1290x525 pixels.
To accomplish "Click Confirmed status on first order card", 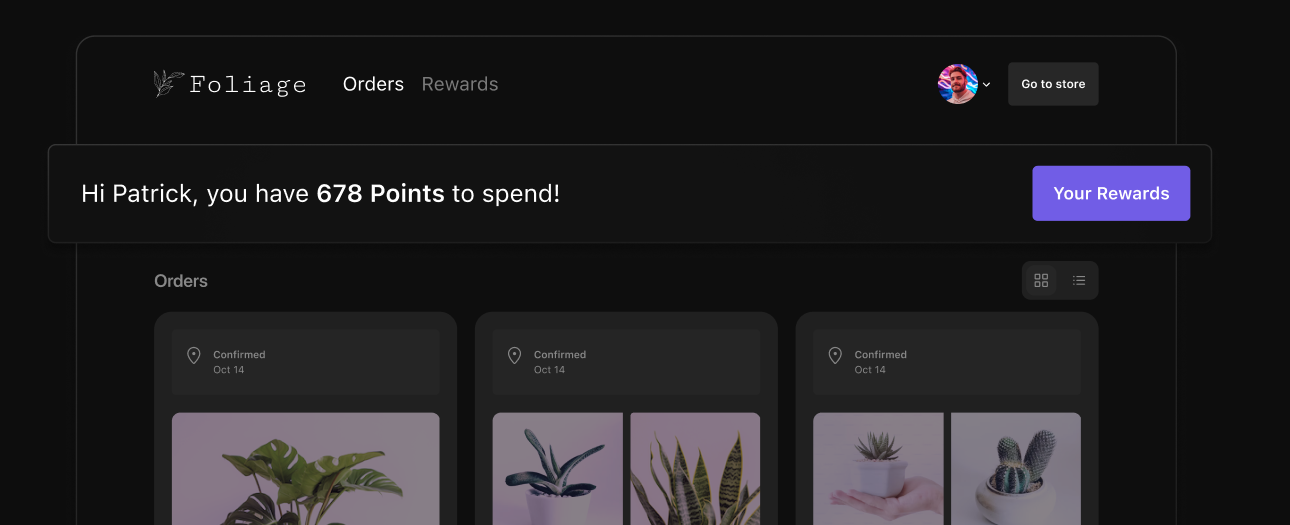I will point(239,355).
